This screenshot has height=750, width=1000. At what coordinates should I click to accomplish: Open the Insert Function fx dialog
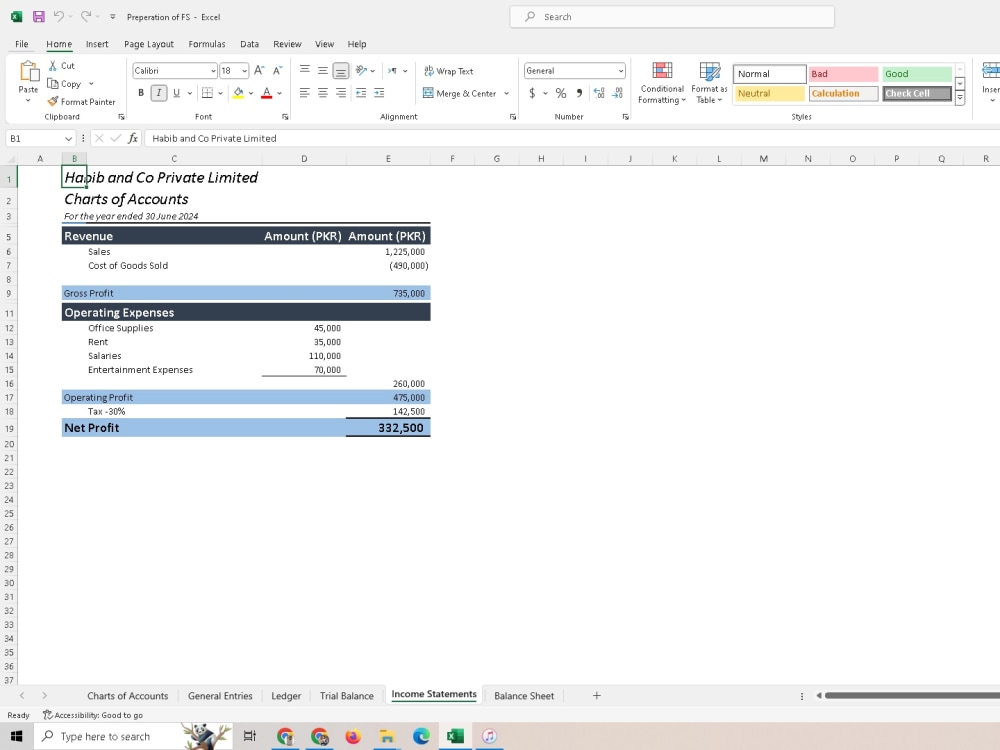pos(133,138)
